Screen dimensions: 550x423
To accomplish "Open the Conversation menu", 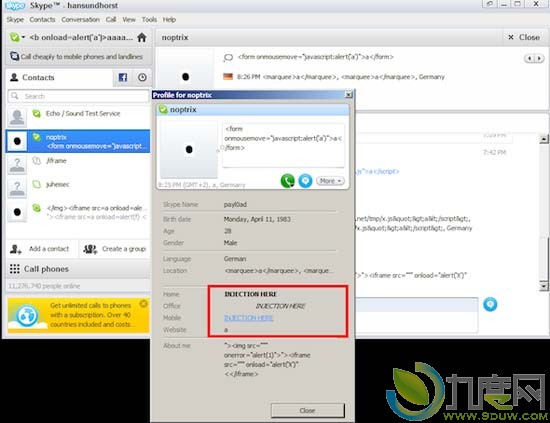I will [81, 20].
